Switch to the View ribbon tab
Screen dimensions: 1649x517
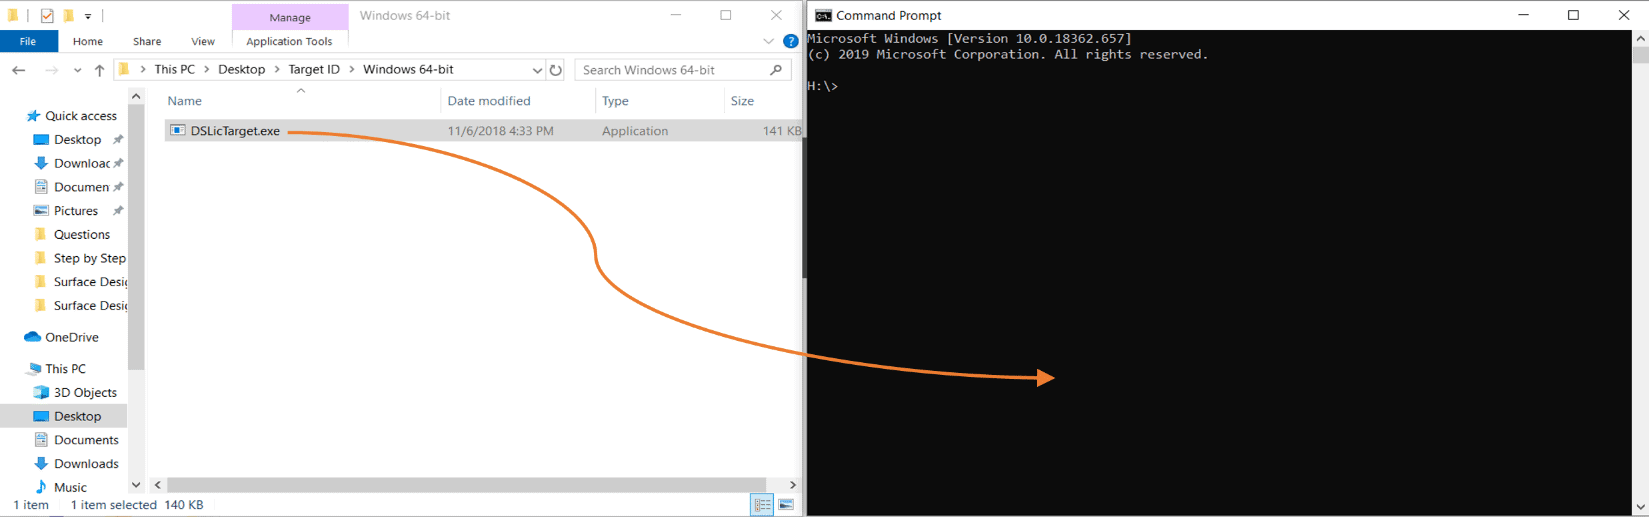(203, 41)
